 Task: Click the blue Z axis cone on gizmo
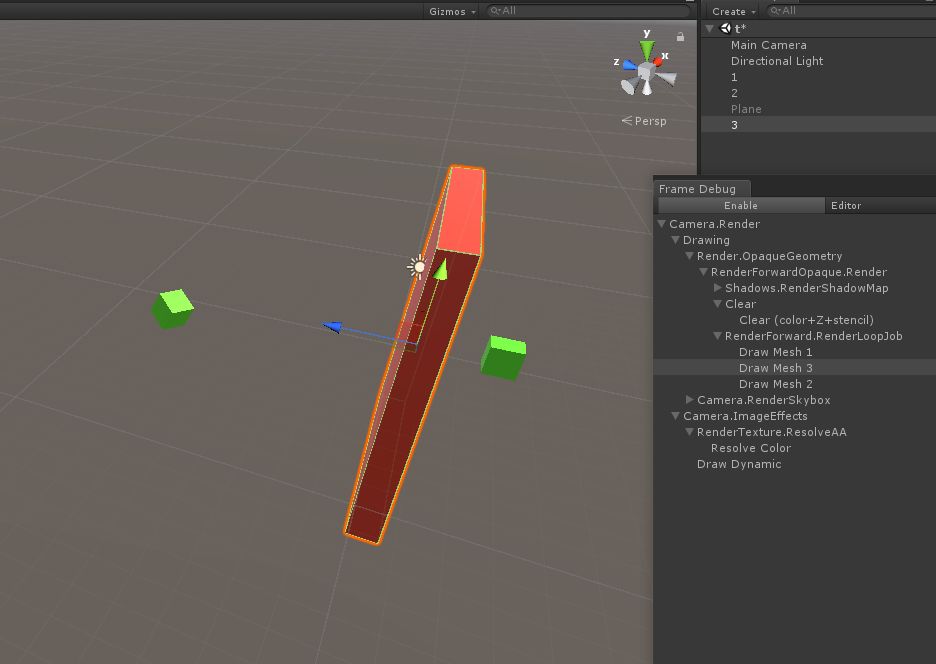tap(629, 65)
